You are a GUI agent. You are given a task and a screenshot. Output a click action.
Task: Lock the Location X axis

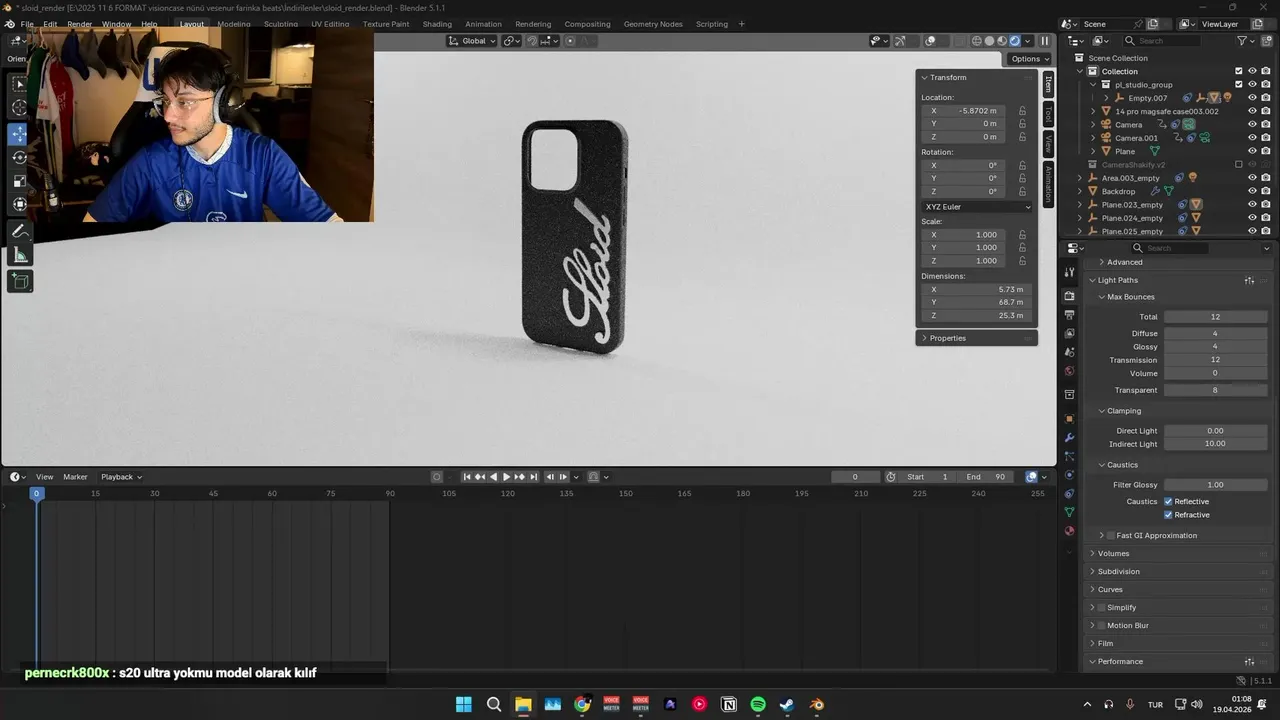[1022, 111]
